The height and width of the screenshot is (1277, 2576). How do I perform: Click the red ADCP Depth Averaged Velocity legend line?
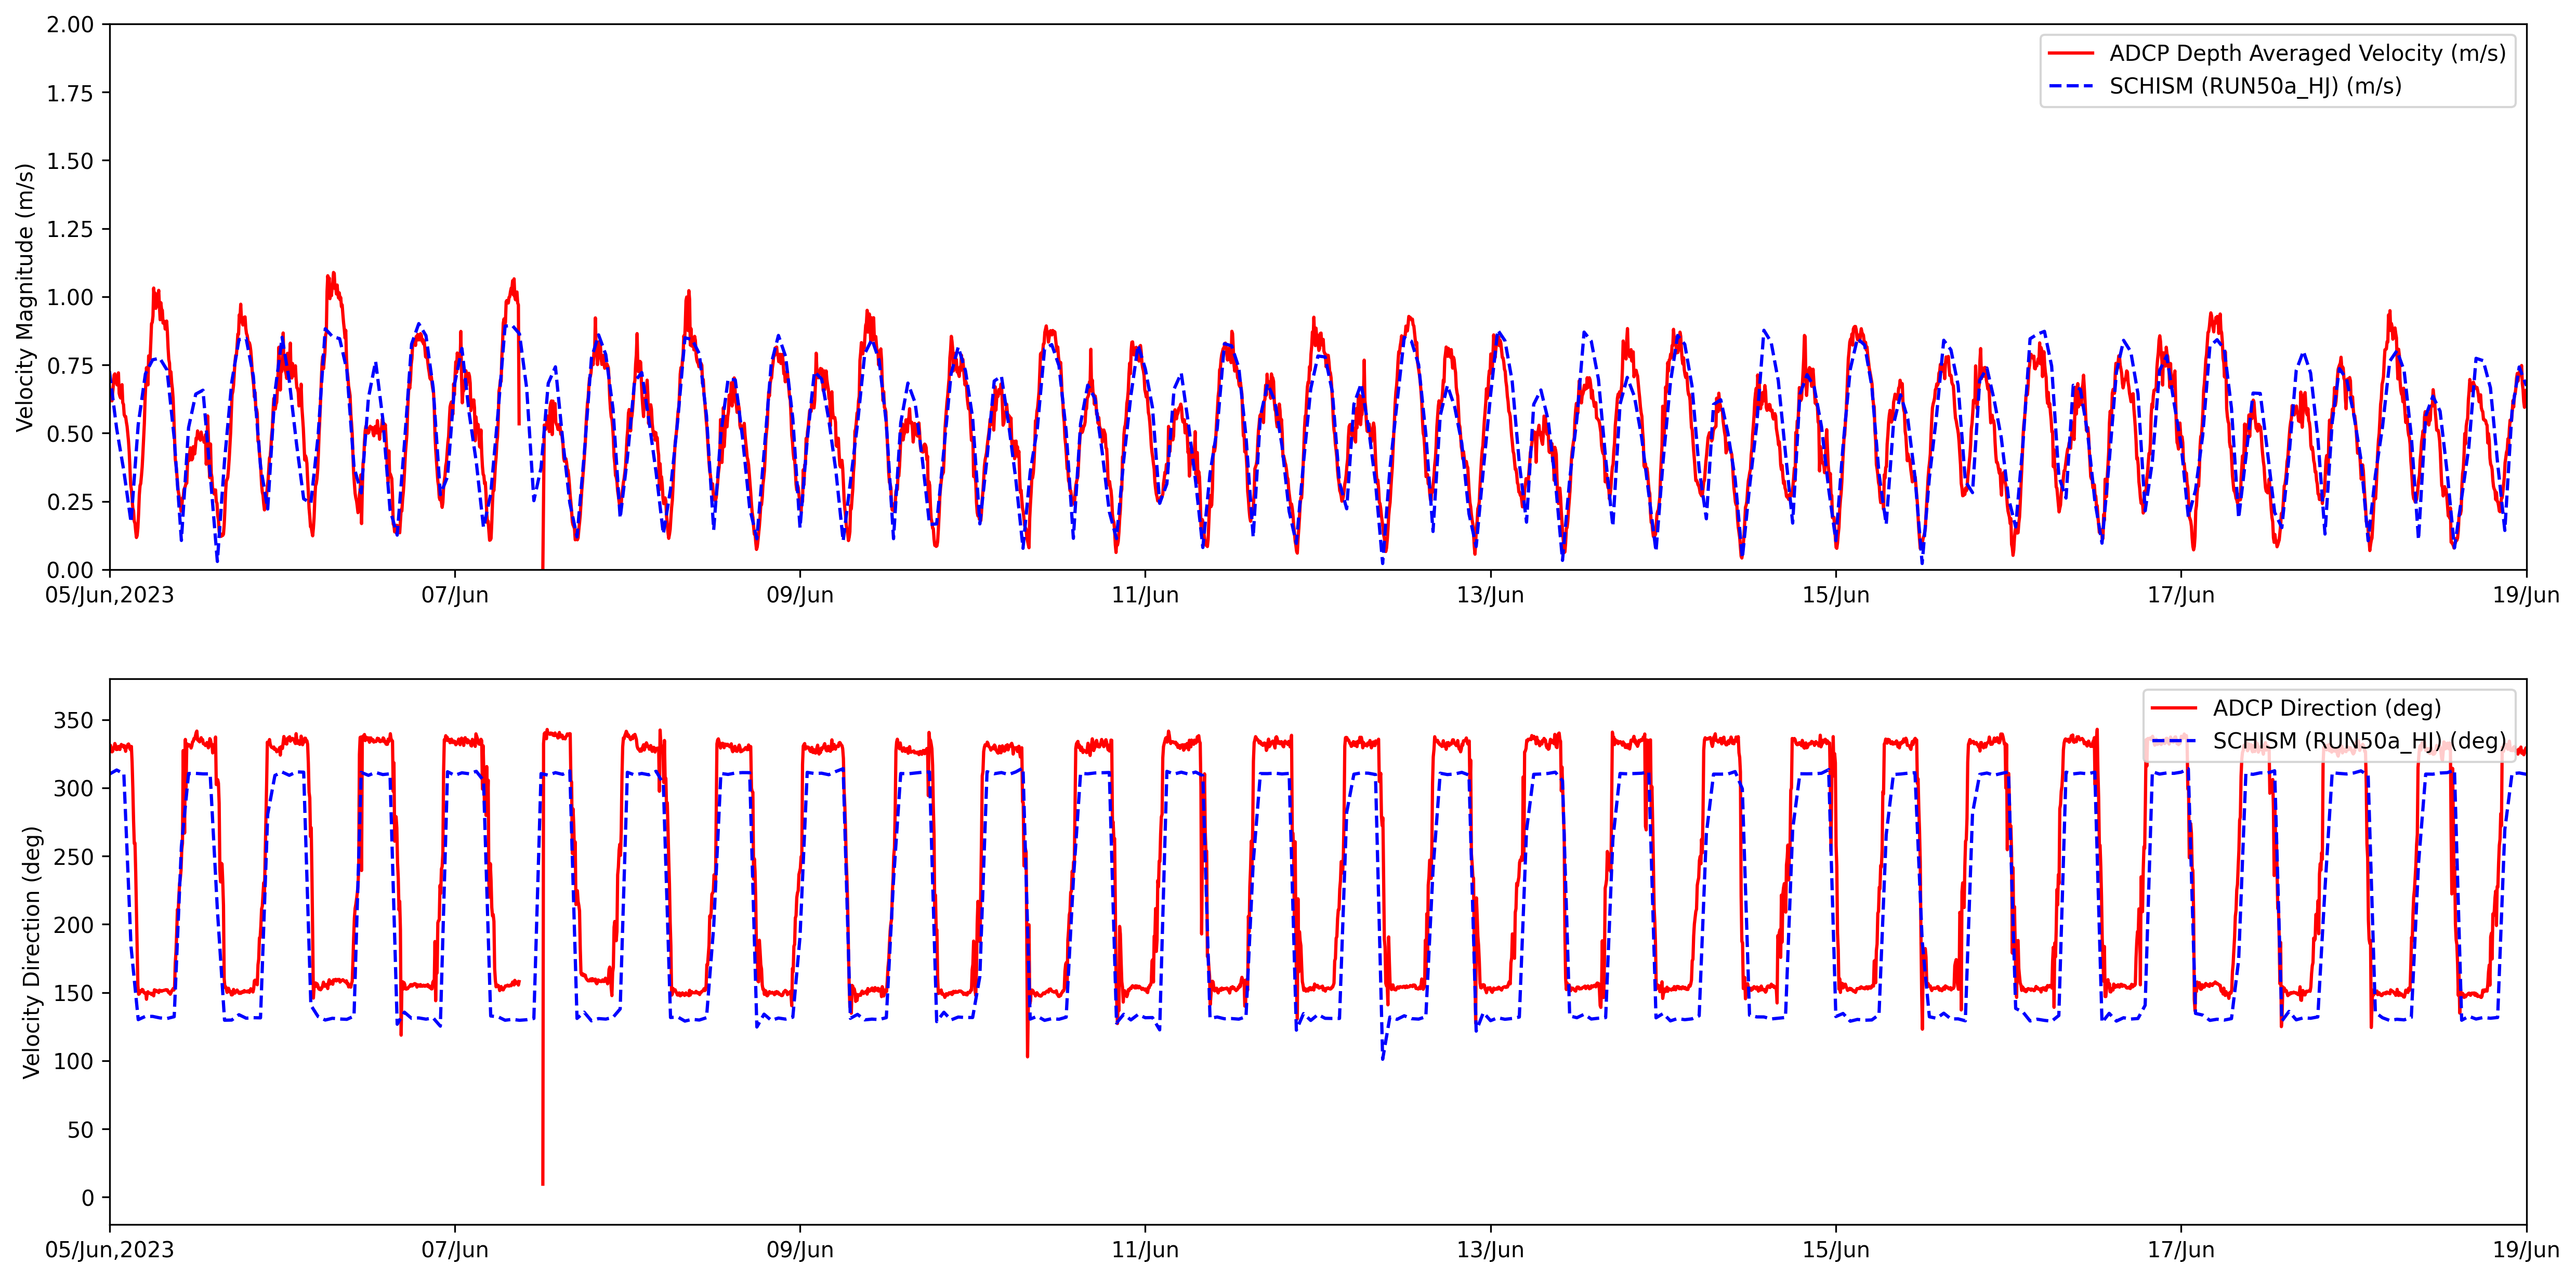pos(2071,53)
